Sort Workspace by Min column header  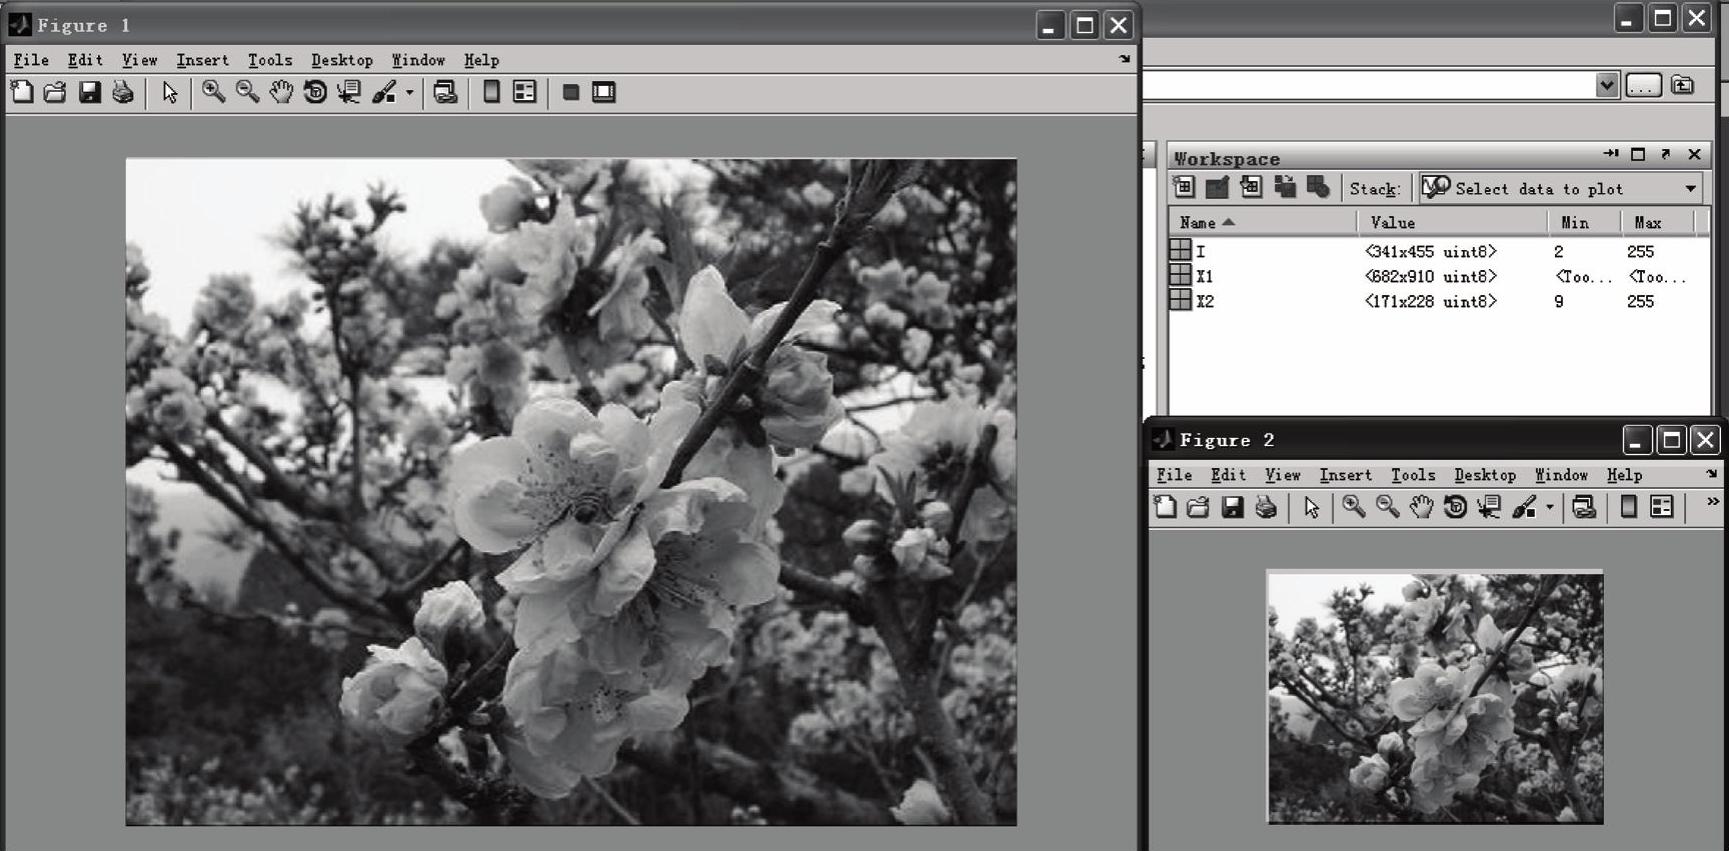[1584, 222]
